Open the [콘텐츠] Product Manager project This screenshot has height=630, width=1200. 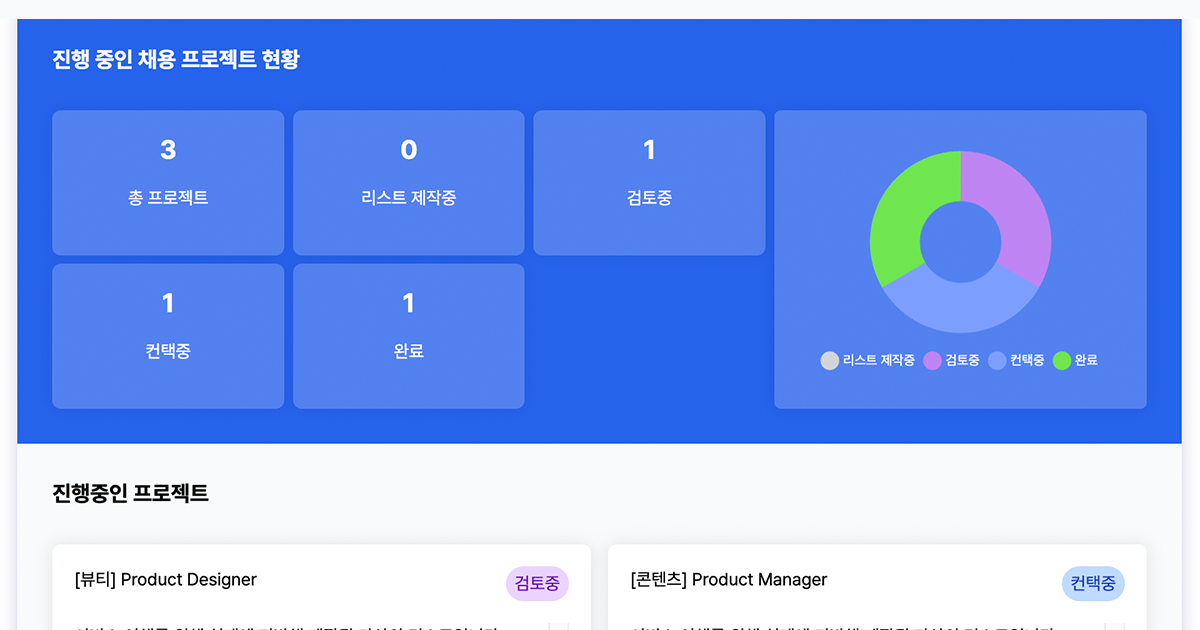click(x=729, y=580)
